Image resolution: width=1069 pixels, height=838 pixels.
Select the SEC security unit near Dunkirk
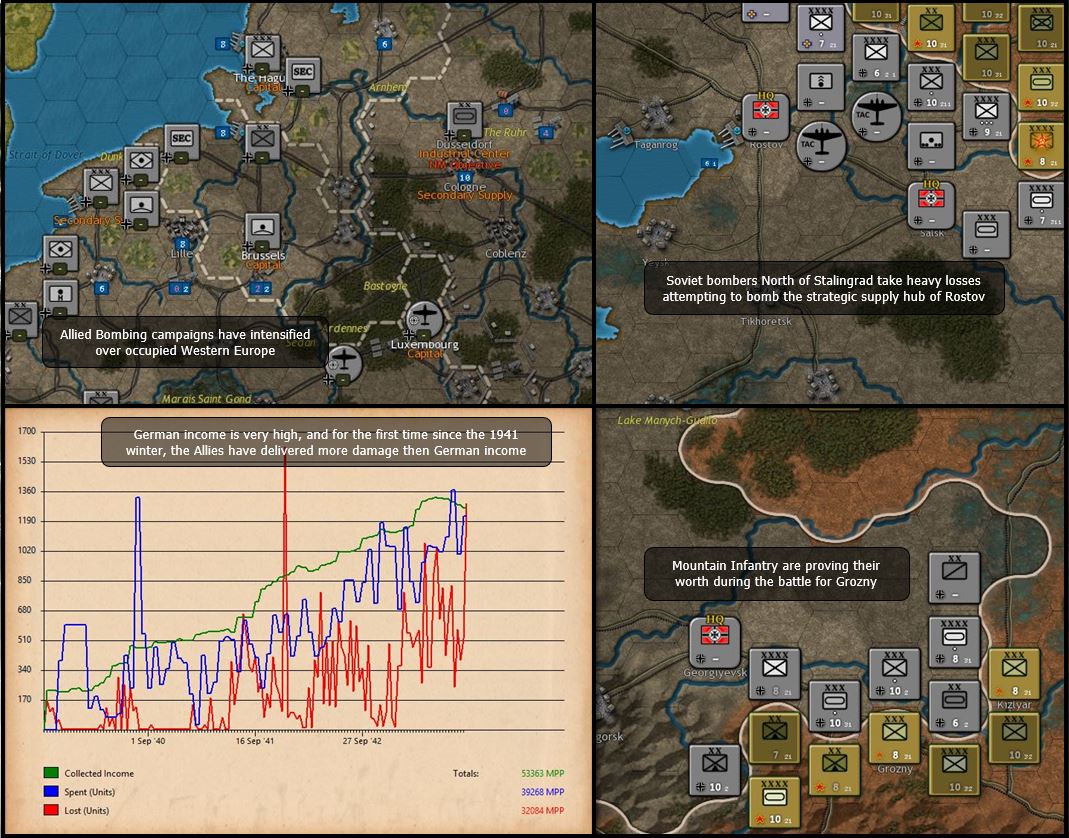[181, 143]
